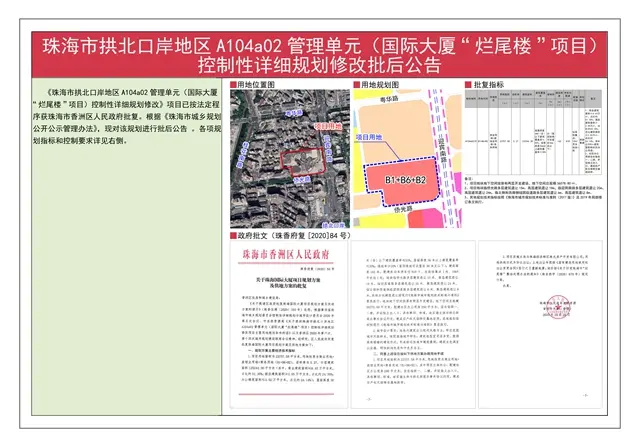
Task: Click the red square marker before 批复指标
Action: tap(468, 84)
